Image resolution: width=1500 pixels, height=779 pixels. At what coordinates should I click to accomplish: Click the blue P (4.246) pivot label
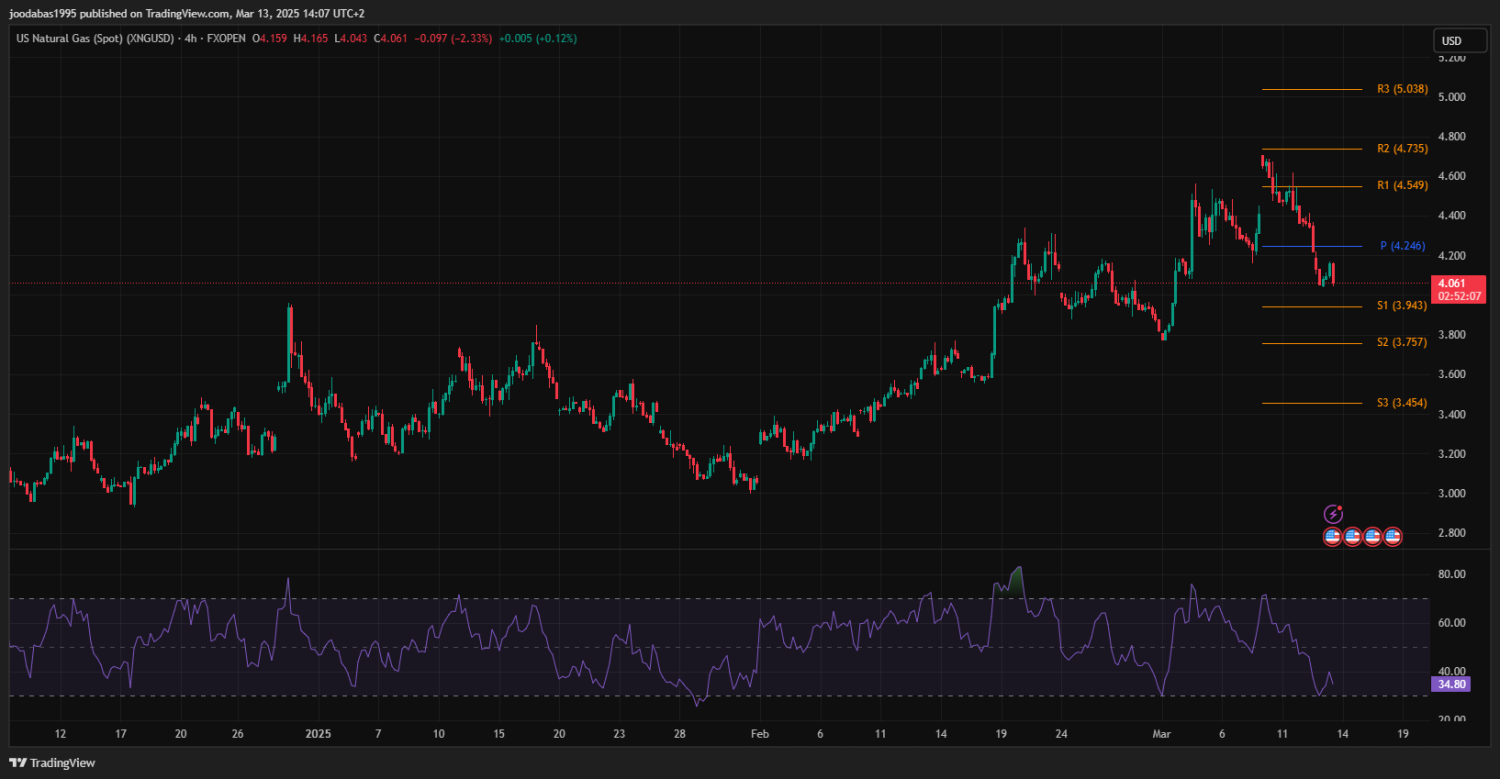click(1403, 246)
